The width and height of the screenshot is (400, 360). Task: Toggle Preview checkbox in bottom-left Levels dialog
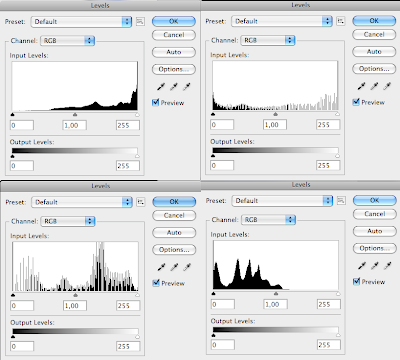pos(156,283)
